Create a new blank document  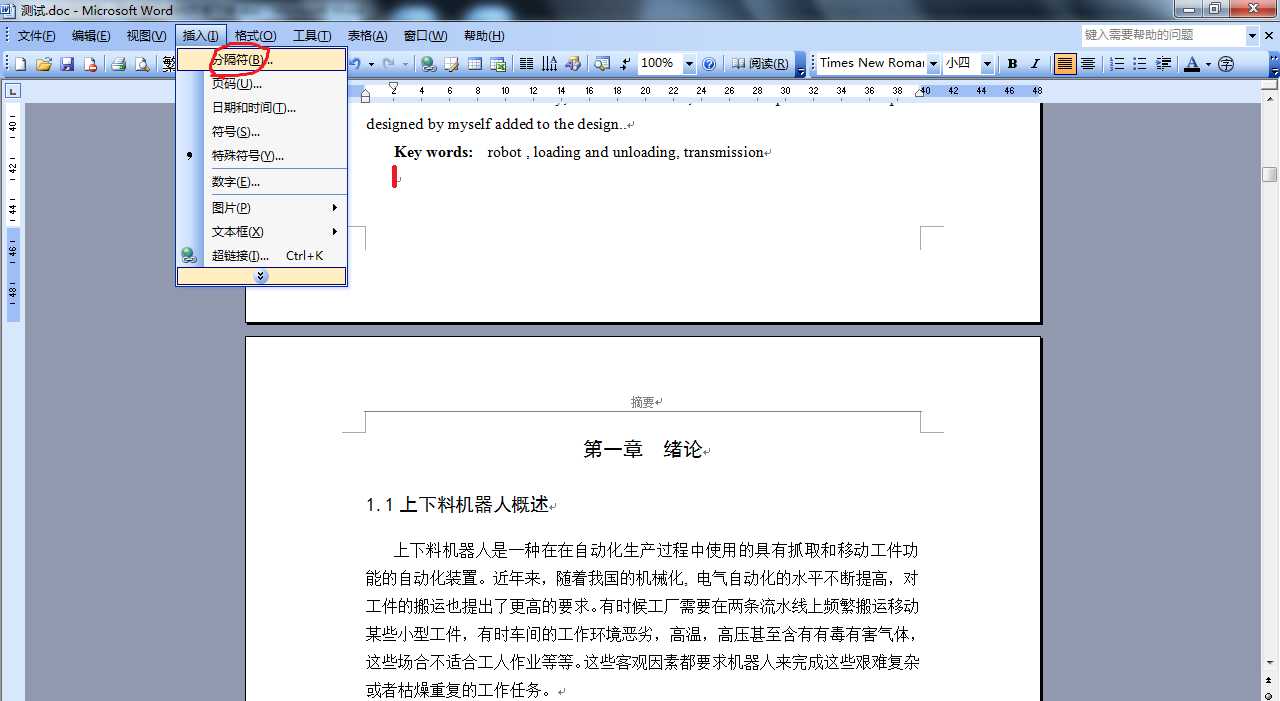[x=20, y=64]
